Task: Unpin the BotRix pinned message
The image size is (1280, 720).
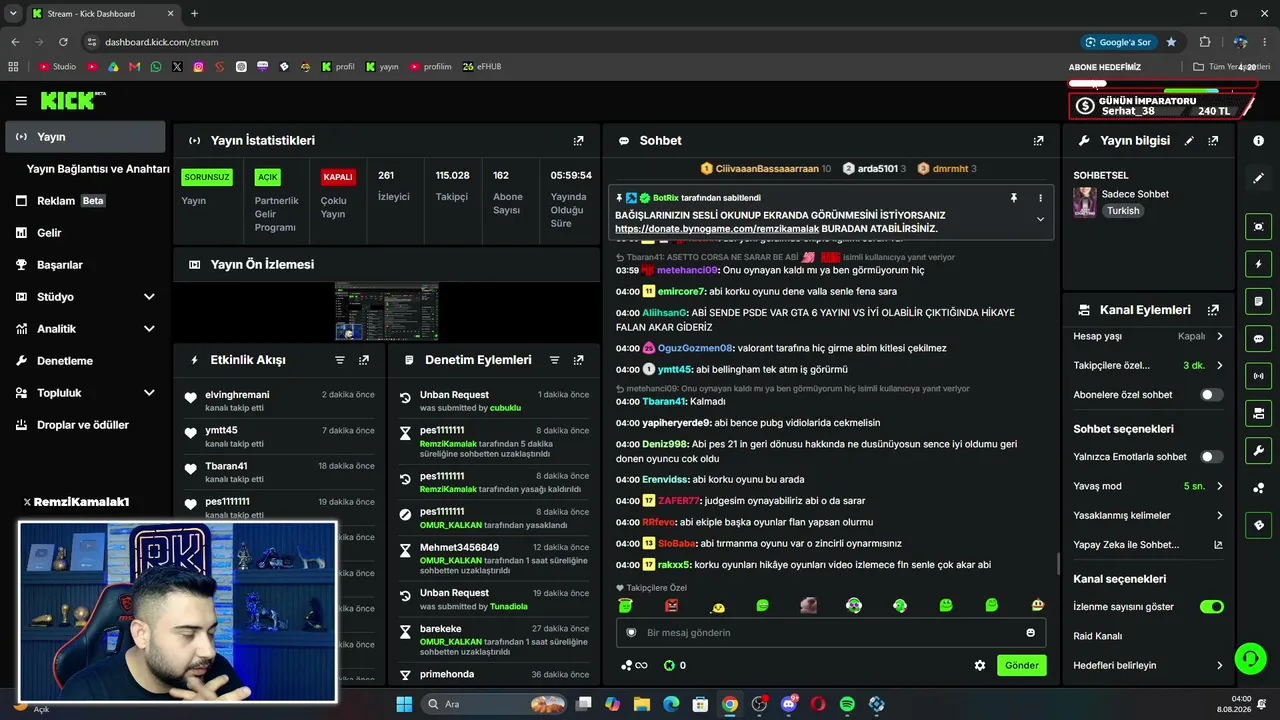Action: [1014, 198]
